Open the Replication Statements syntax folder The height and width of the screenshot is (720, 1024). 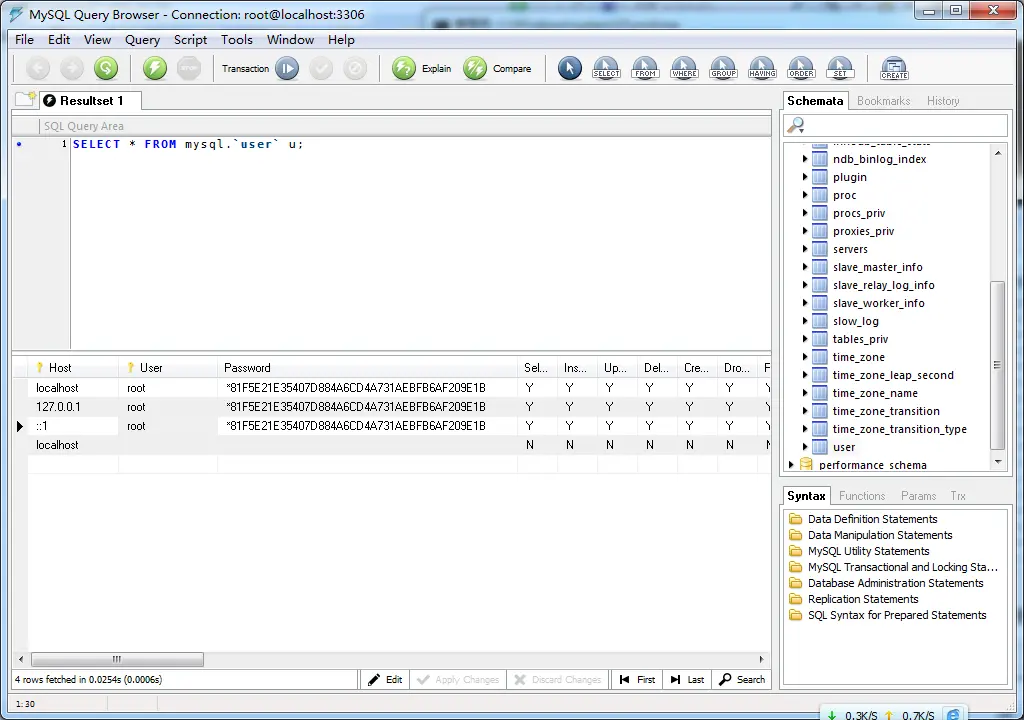coord(863,599)
